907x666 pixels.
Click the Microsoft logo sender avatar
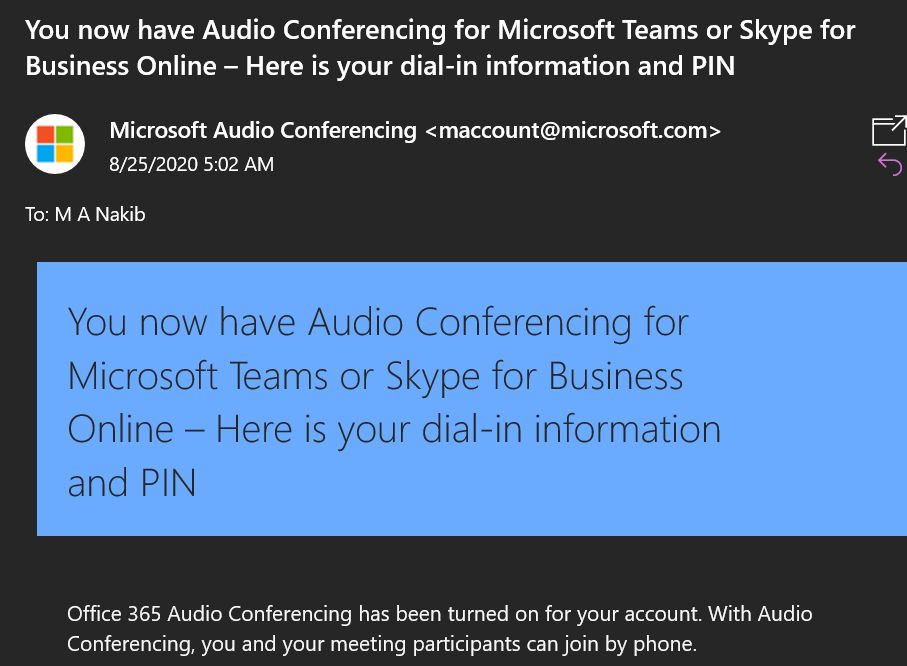pos(55,144)
